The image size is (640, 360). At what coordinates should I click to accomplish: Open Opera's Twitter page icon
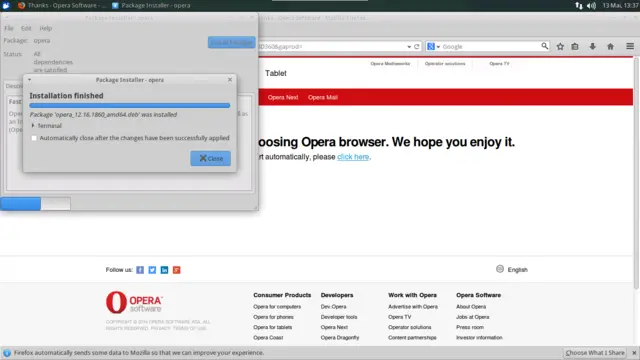point(152,270)
